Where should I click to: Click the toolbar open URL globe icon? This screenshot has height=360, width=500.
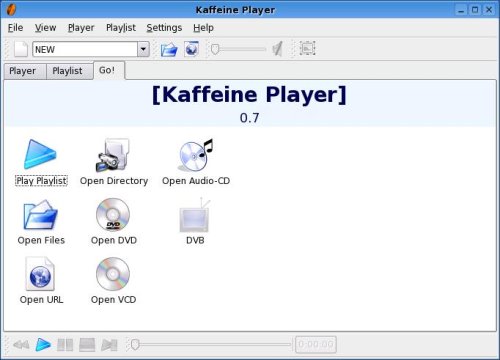pyautogui.click(x=192, y=49)
